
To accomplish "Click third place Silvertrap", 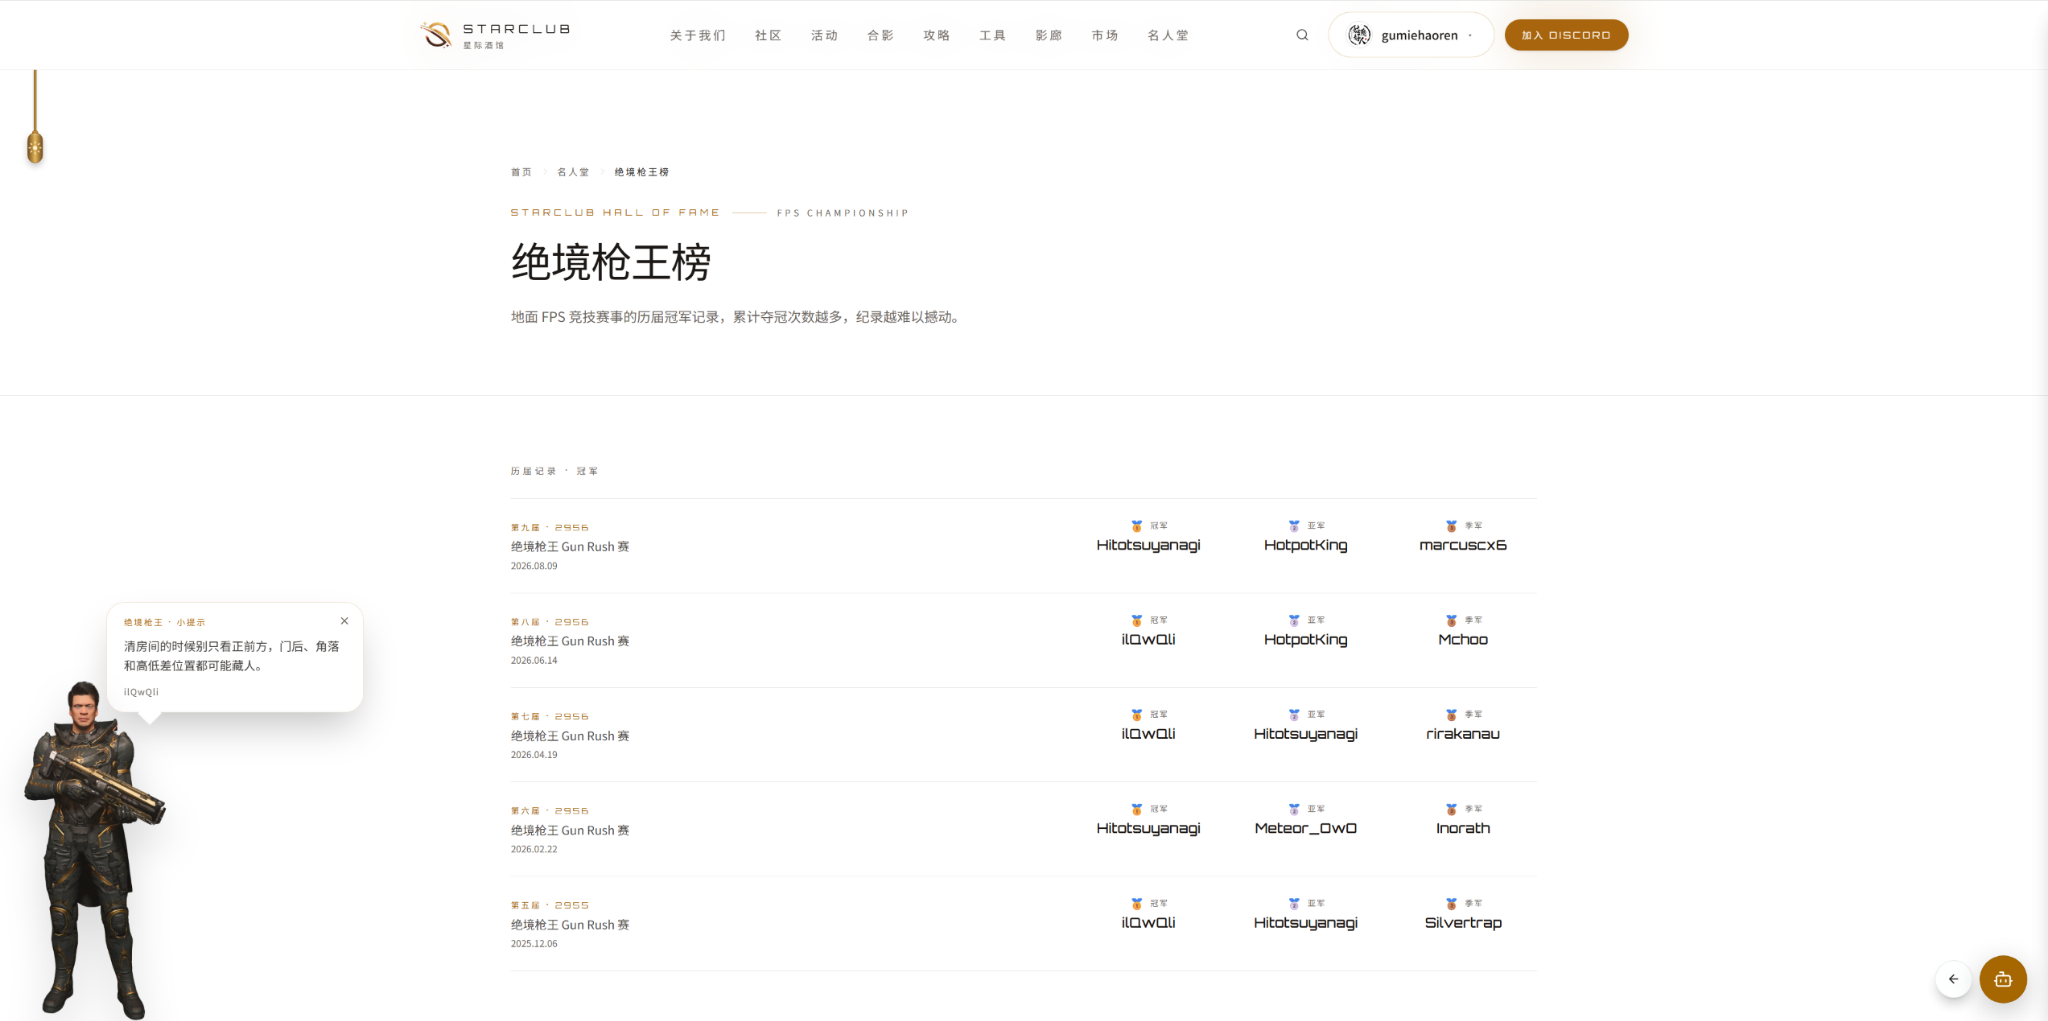I will (1462, 923).
